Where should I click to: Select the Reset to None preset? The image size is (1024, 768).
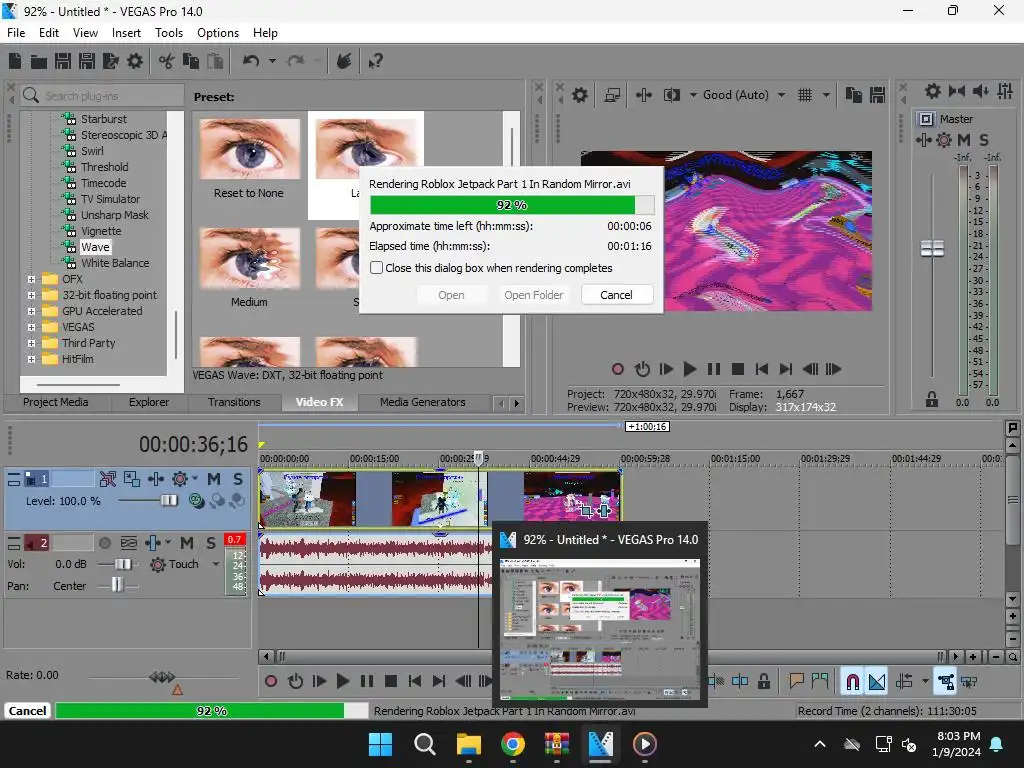click(x=249, y=159)
